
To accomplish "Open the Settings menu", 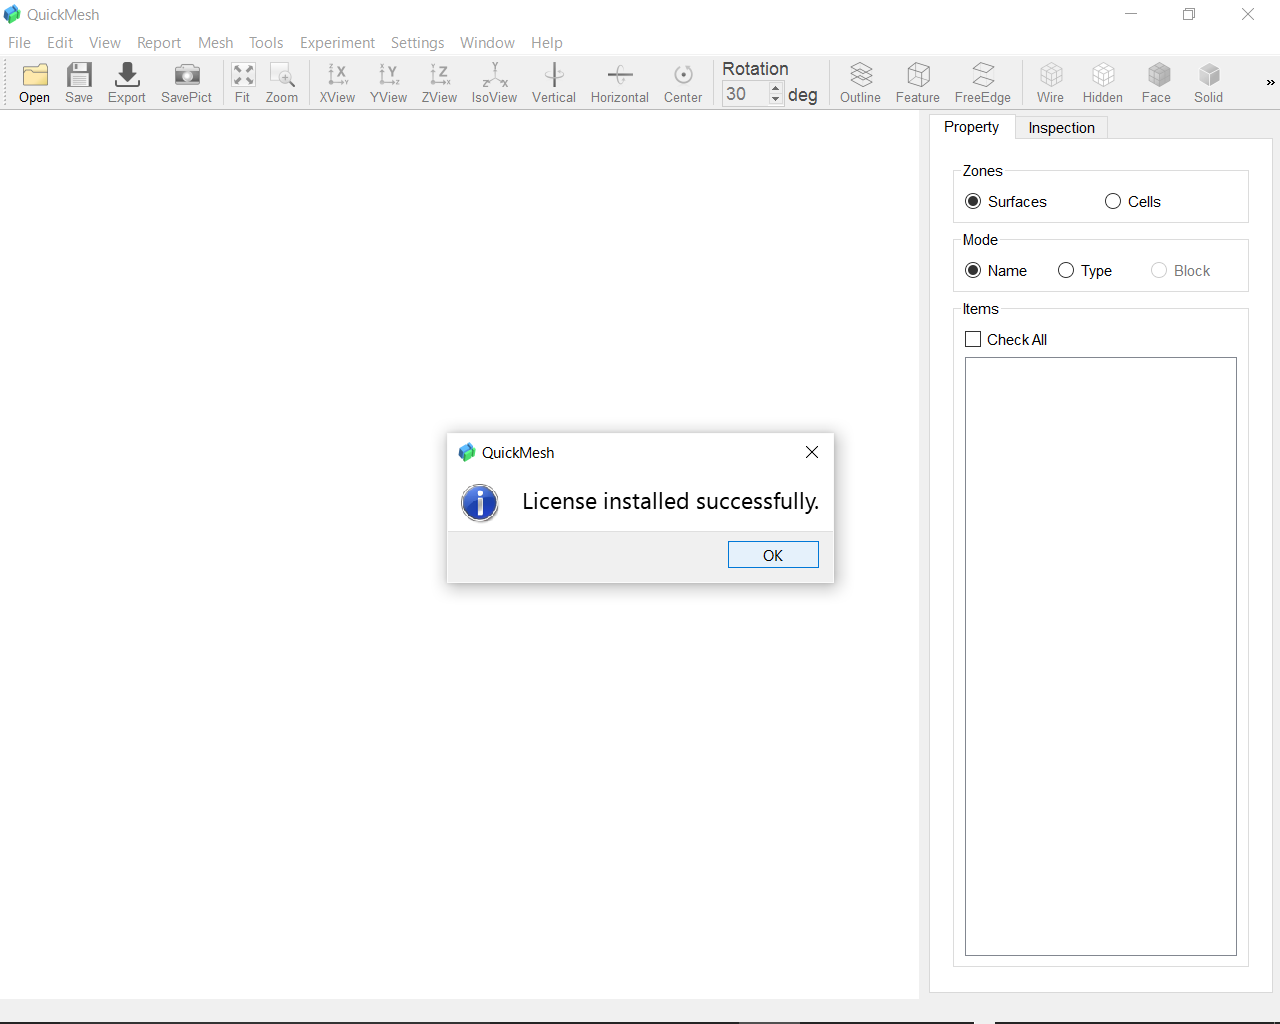I will [417, 42].
